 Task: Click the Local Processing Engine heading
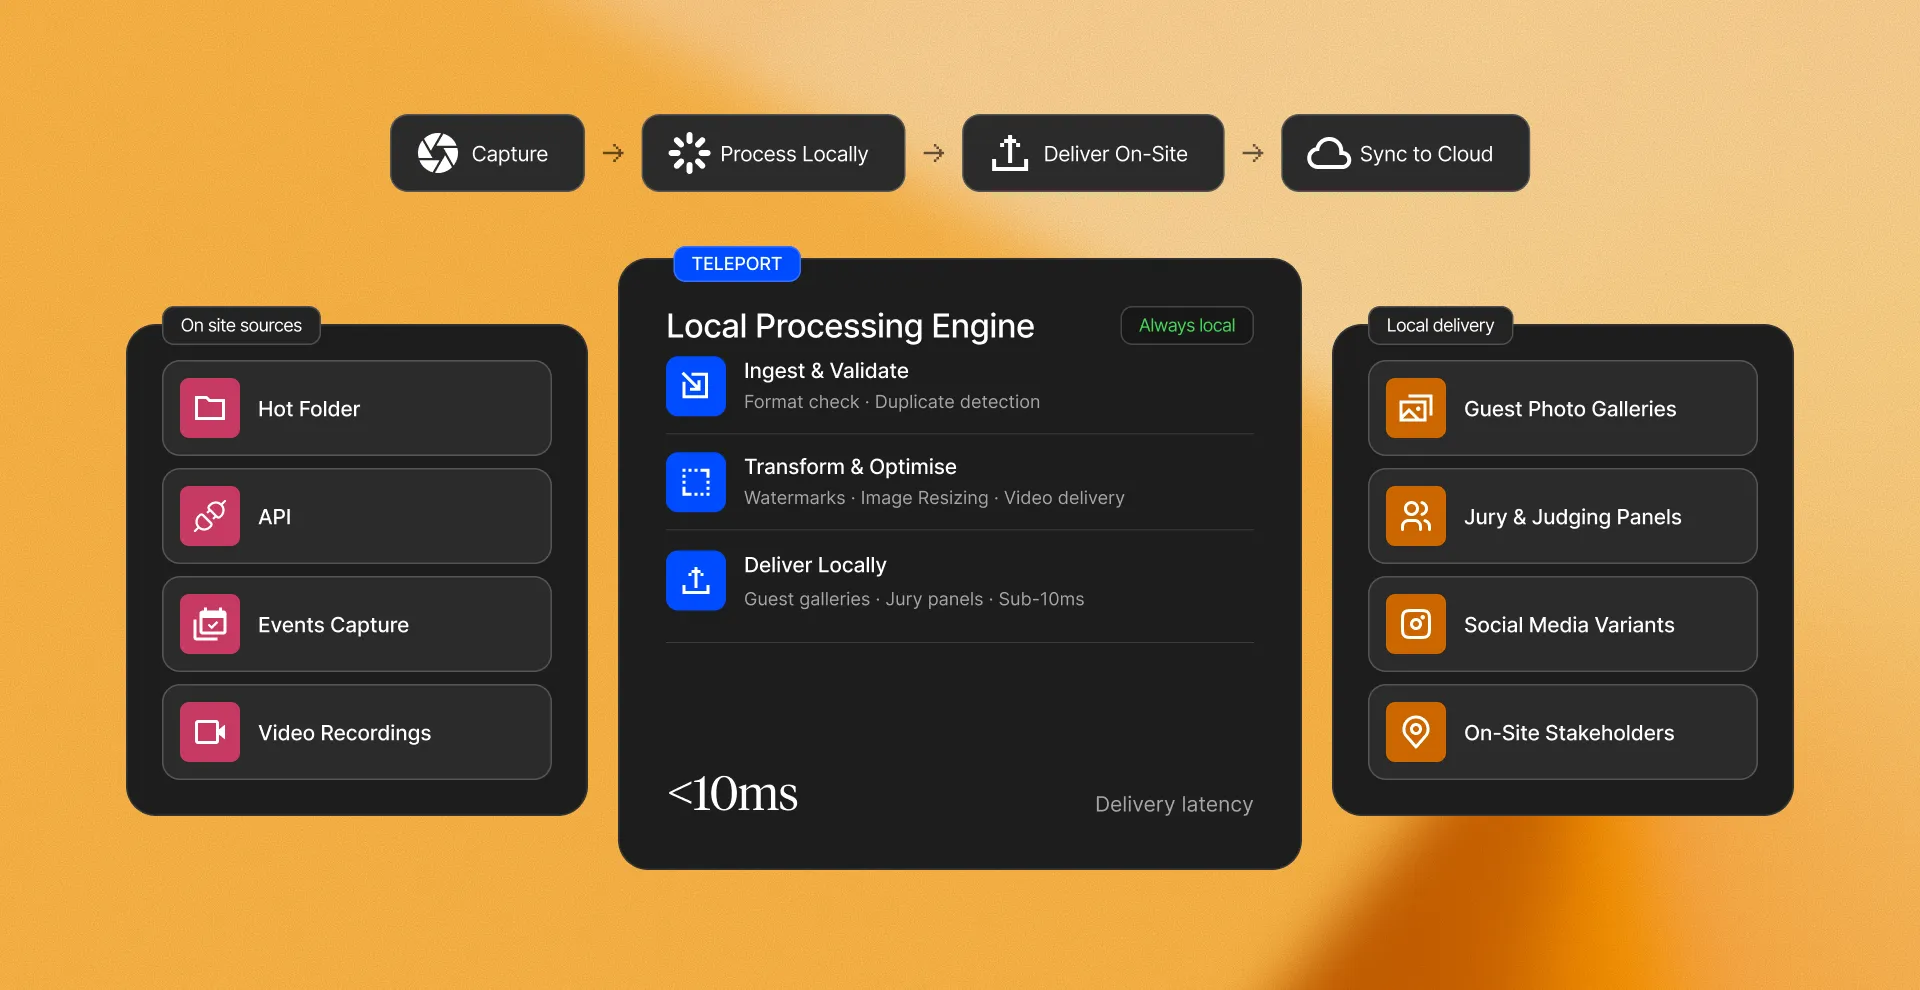[x=850, y=326]
